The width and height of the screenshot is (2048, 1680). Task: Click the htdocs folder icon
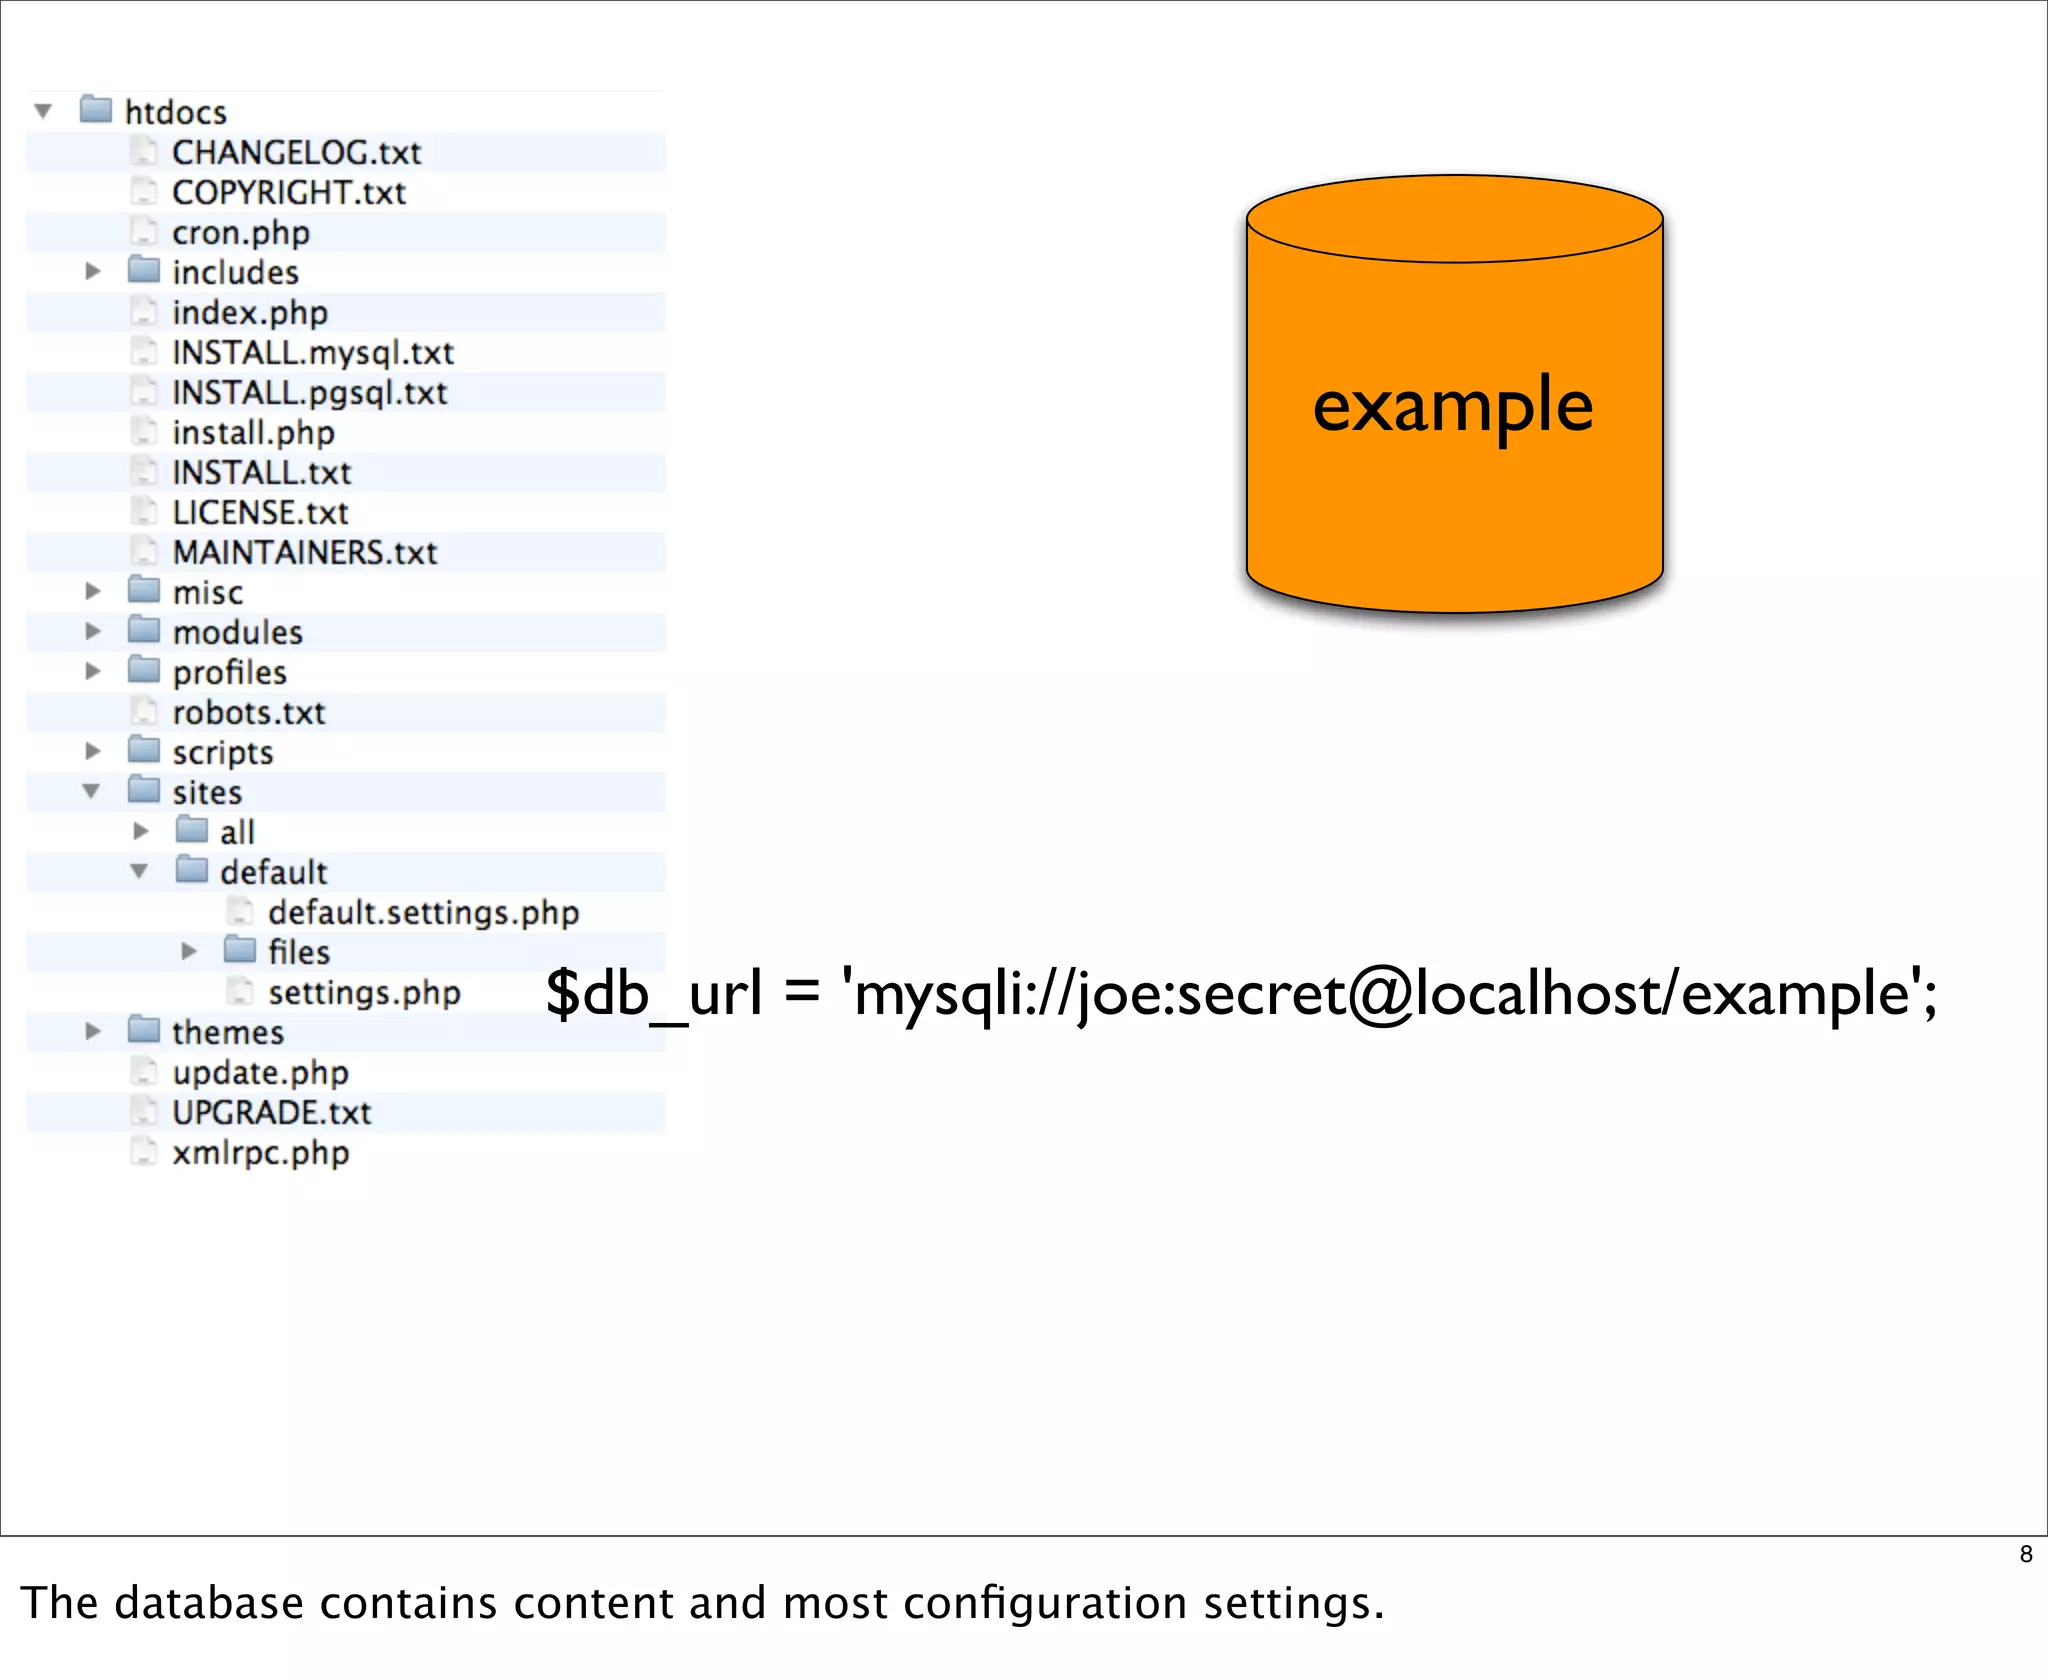click(x=96, y=109)
